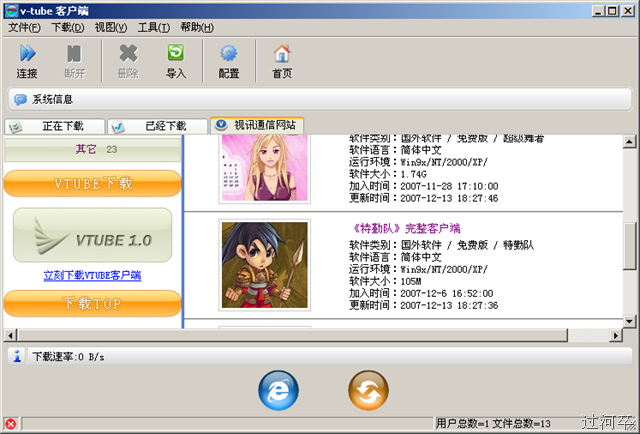The width and height of the screenshot is (640, 434).
Task: Switch to the 已经下载 tab
Action: tap(158, 126)
